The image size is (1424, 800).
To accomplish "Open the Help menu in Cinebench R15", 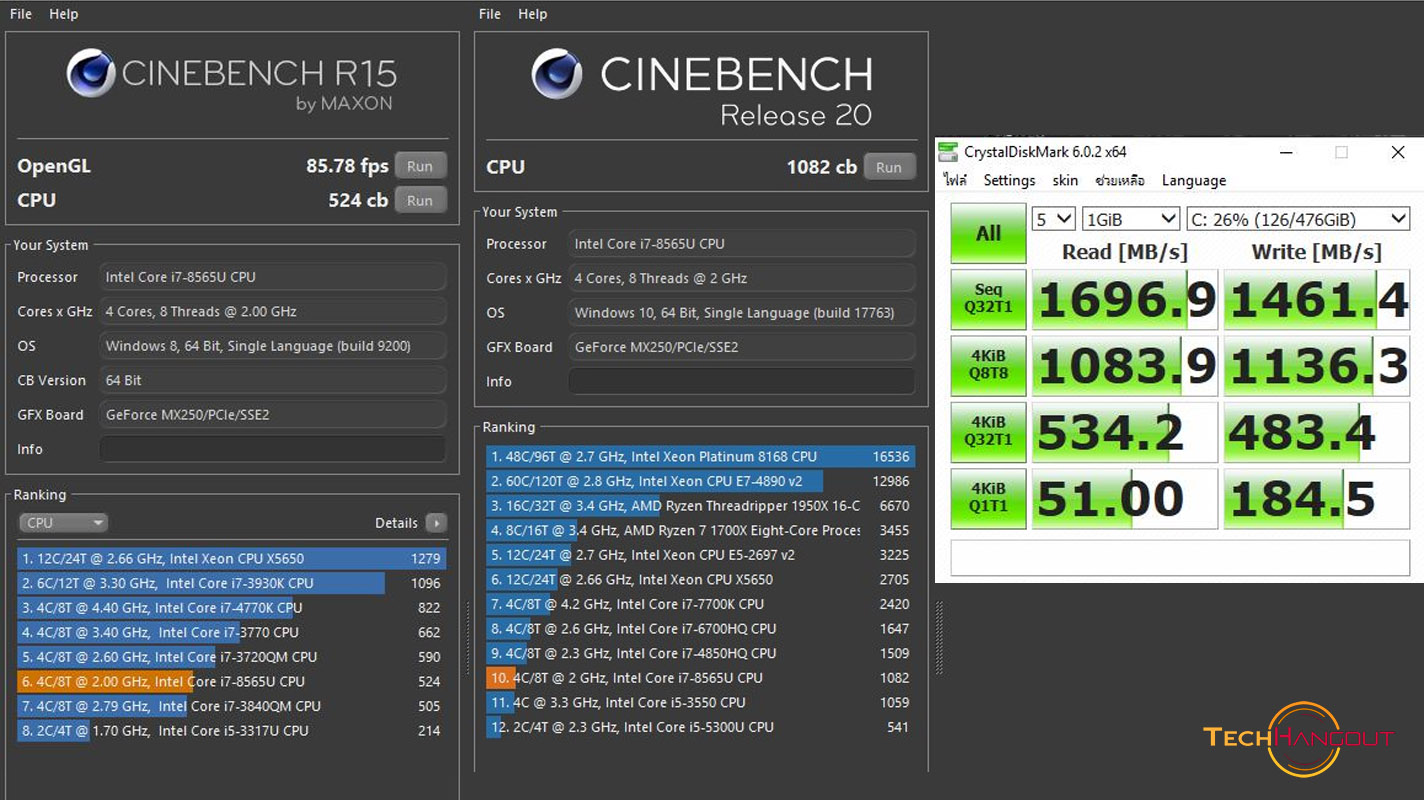I will pos(63,14).
